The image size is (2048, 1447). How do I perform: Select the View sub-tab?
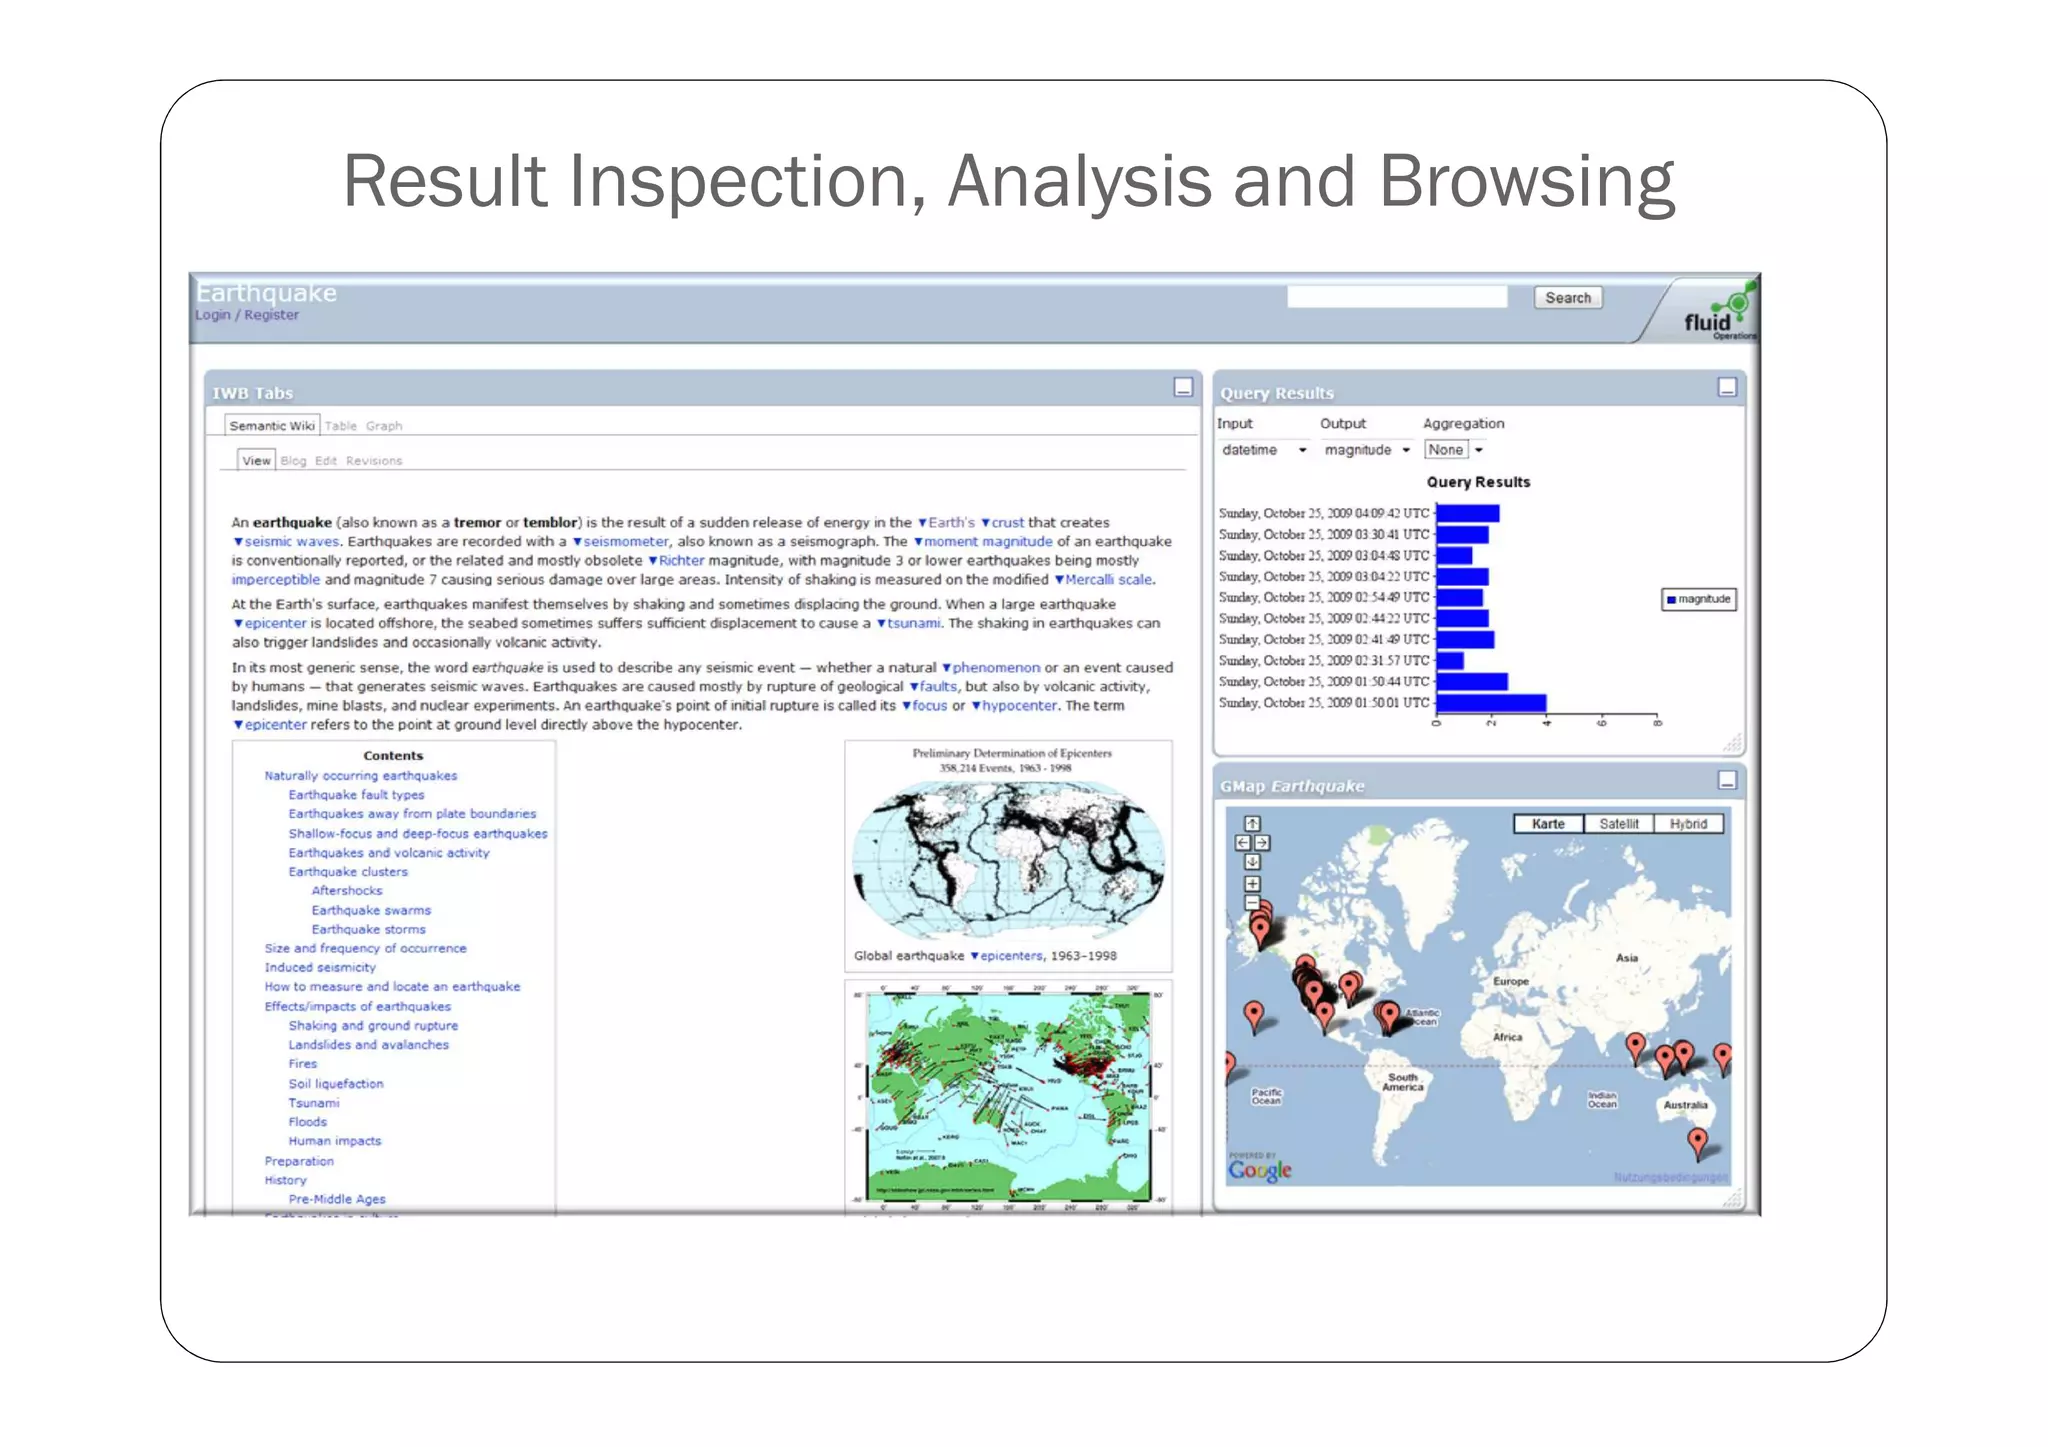click(x=256, y=461)
